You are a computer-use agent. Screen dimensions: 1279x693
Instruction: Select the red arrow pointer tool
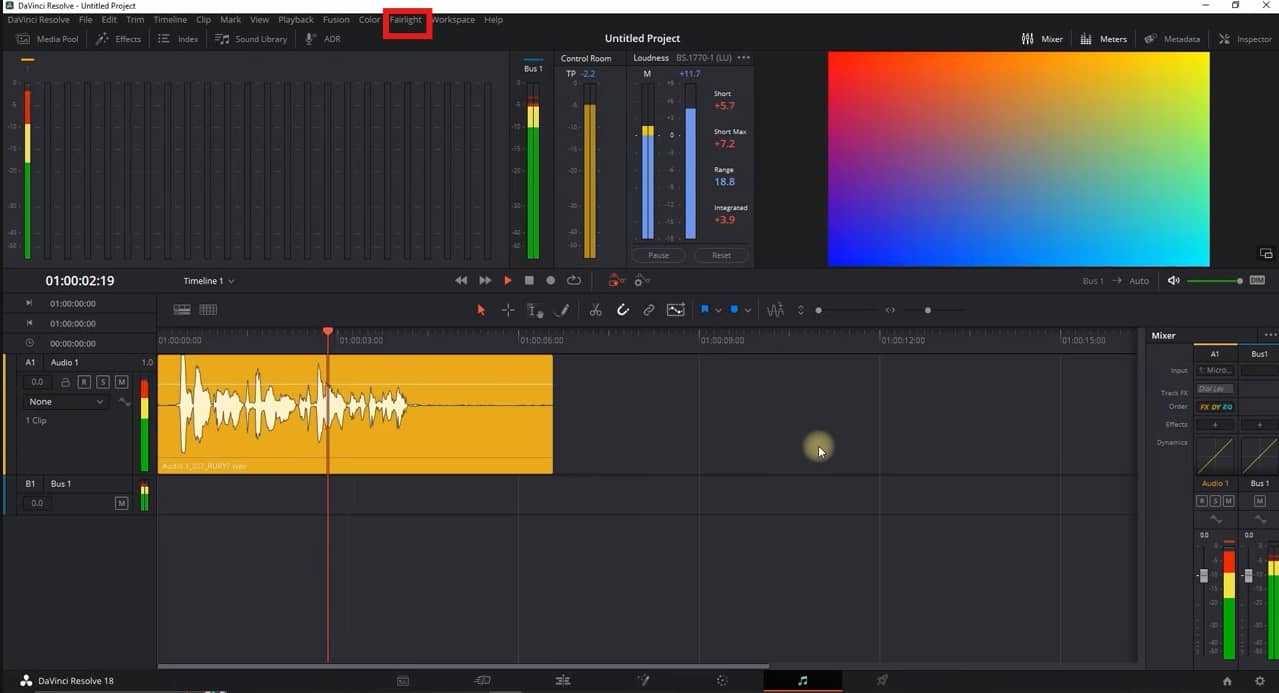(480, 310)
